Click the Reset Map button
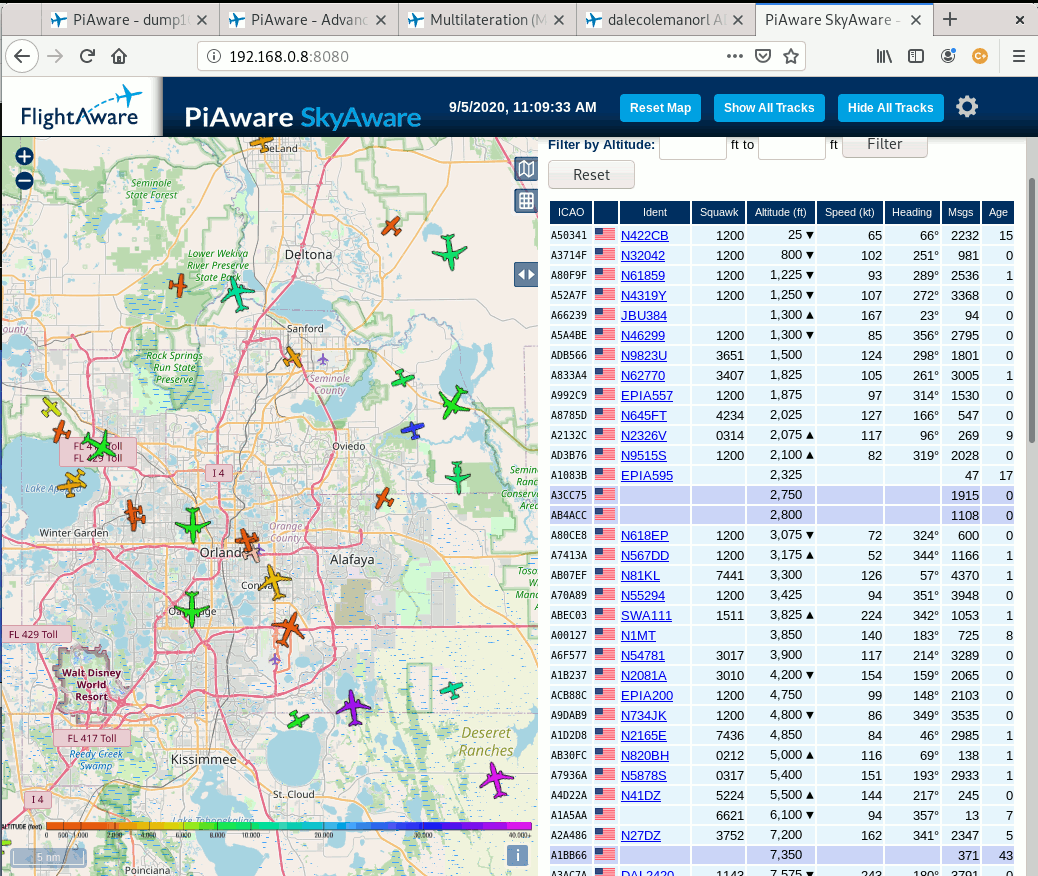Image resolution: width=1038 pixels, height=876 pixels. 660,108
